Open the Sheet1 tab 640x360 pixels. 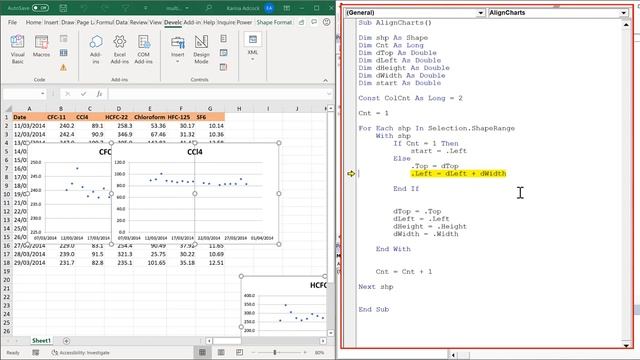(41, 340)
